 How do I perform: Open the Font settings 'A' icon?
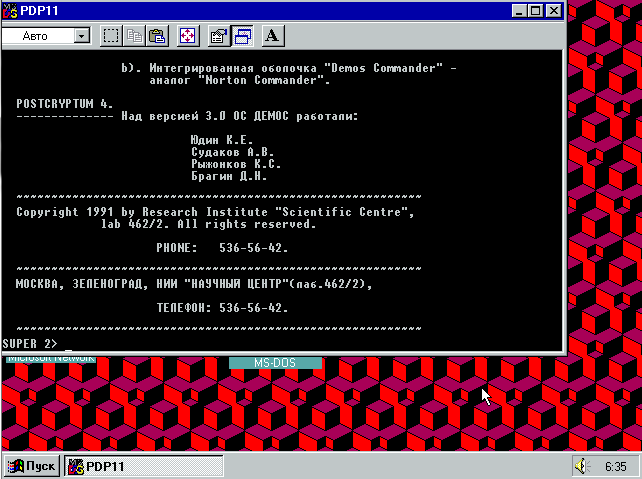click(x=273, y=36)
